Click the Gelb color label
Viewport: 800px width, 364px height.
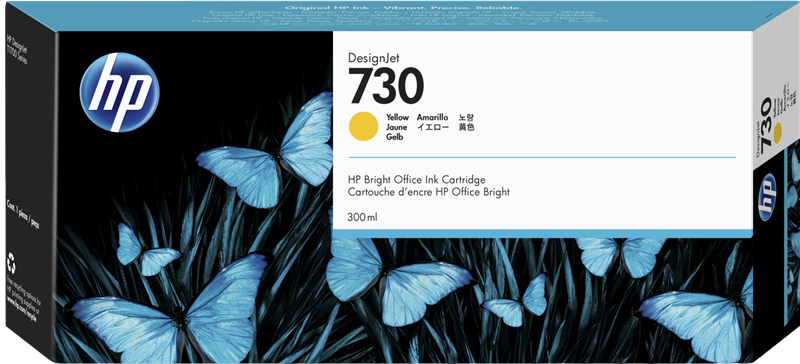coord(394,137)
